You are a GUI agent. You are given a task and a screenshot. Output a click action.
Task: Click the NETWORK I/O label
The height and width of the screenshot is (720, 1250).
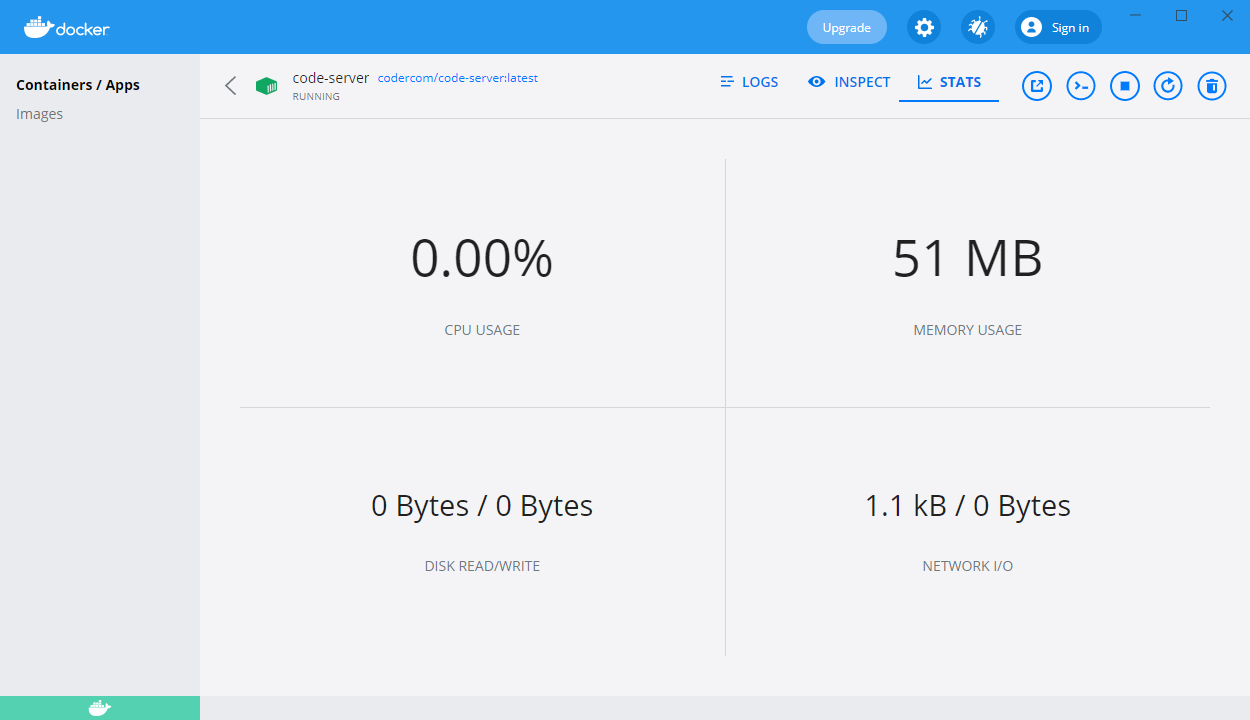point(968,566)
